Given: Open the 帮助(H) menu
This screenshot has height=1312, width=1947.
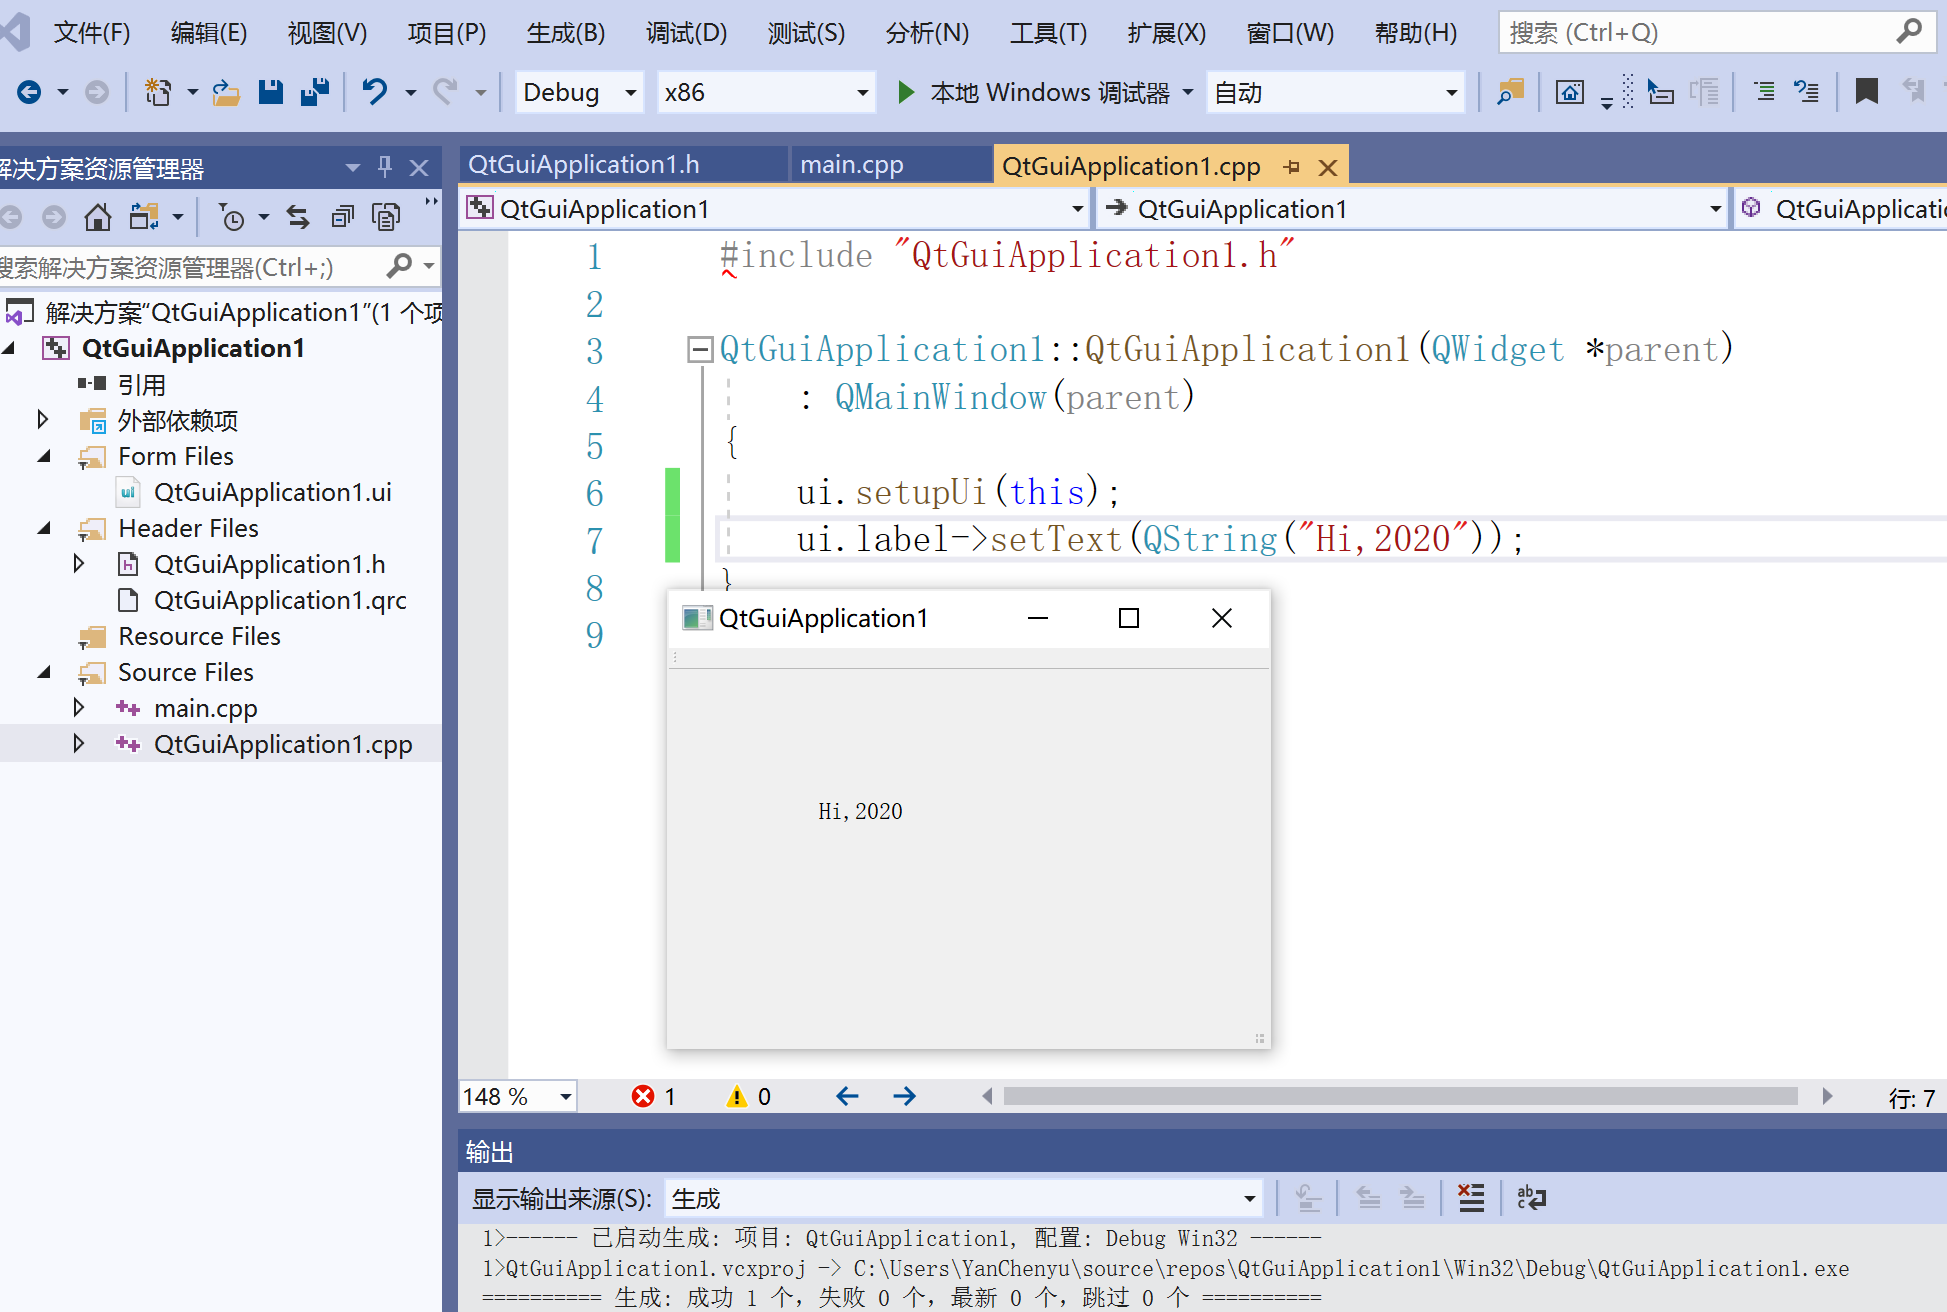Looking at the screenshot, I should 1416,33.
